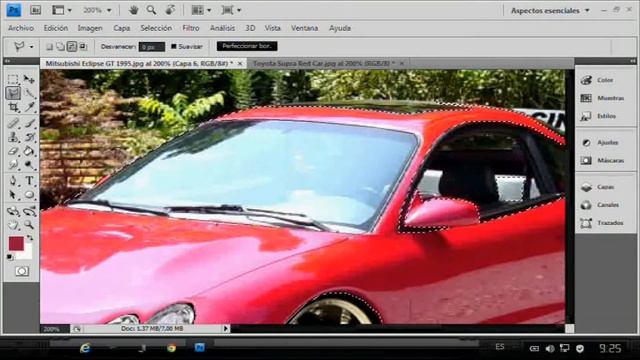Select the Clone Stamp tool
The width and height of the screenshot is (640, 360).
tap(13, 137)
